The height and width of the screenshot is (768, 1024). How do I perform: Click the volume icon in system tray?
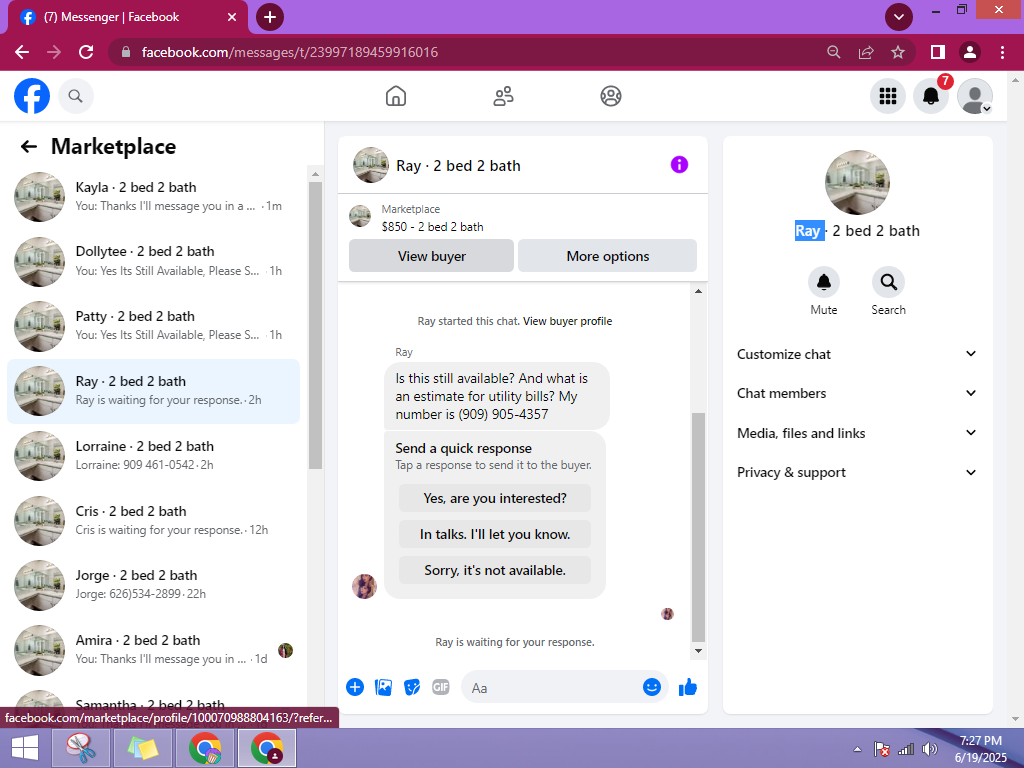click(929, 749)
